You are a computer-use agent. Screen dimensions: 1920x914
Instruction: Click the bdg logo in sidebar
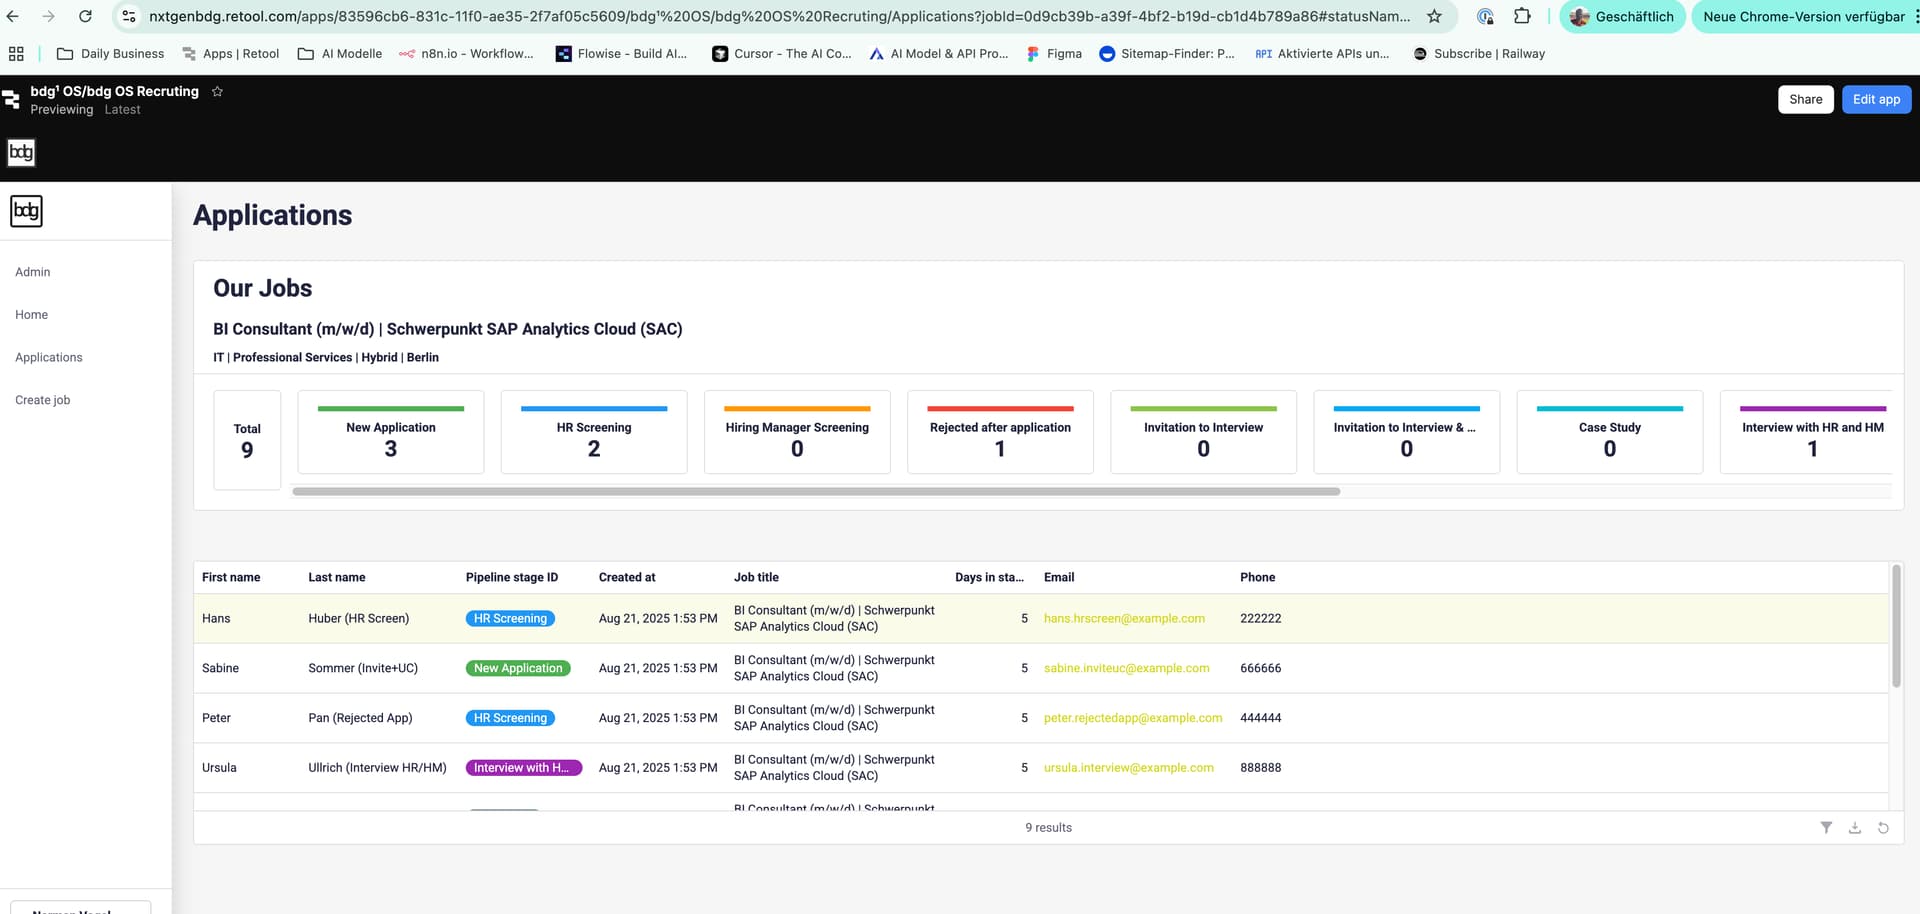[x=26, y=211]
